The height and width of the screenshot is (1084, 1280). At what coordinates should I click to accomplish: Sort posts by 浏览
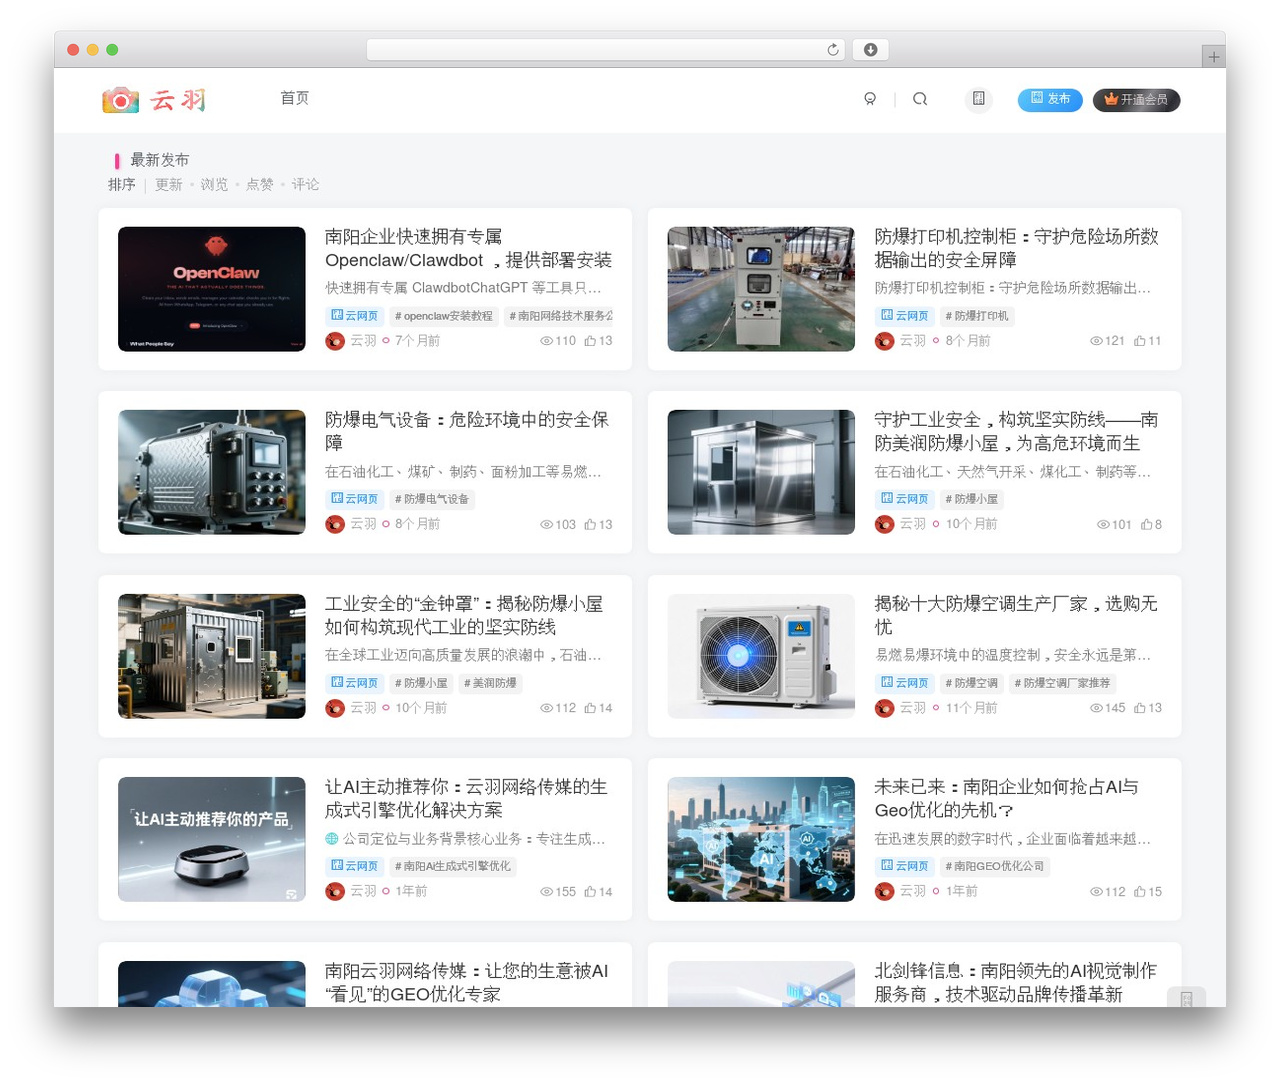click(x=214, y=185)
